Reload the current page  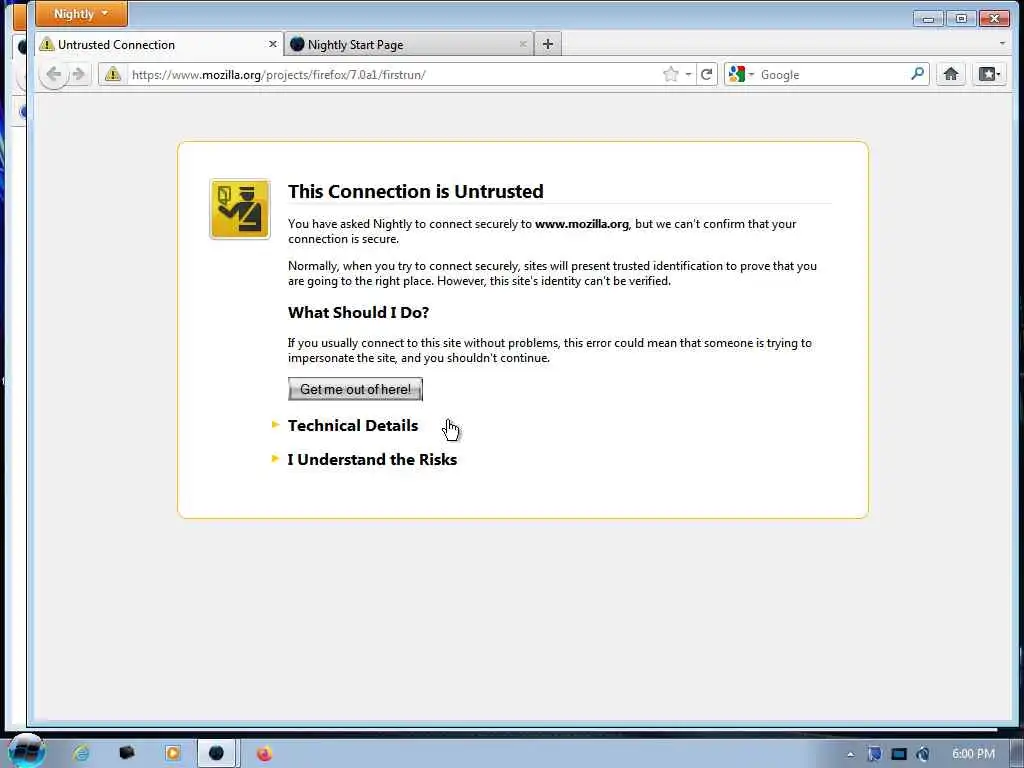(x=706, y=74)
